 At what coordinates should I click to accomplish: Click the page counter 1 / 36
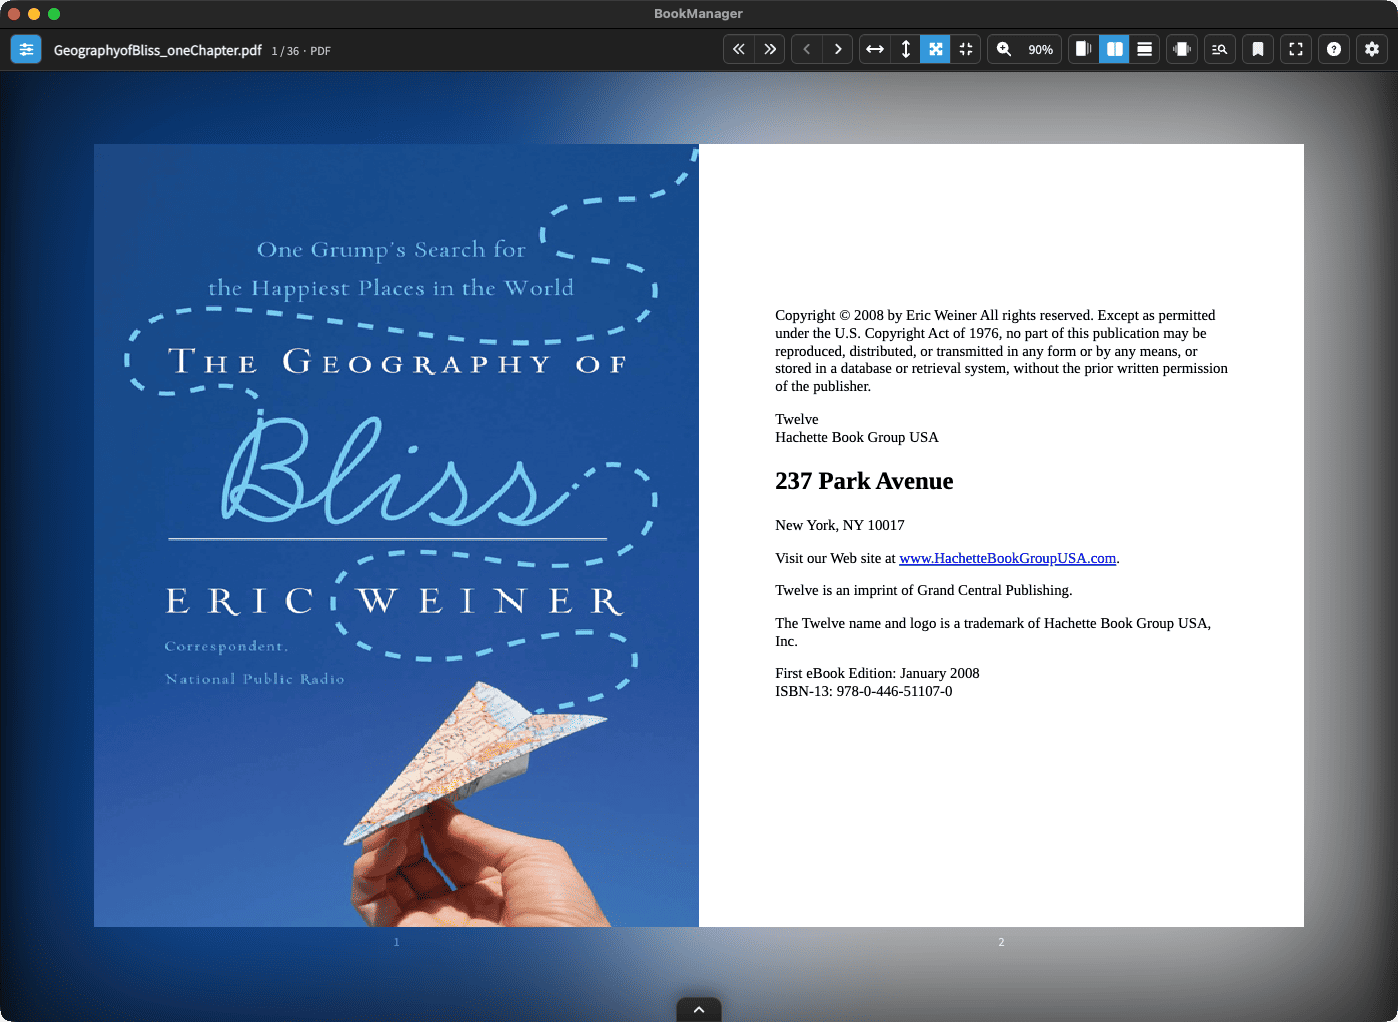(x=285, y=51)
